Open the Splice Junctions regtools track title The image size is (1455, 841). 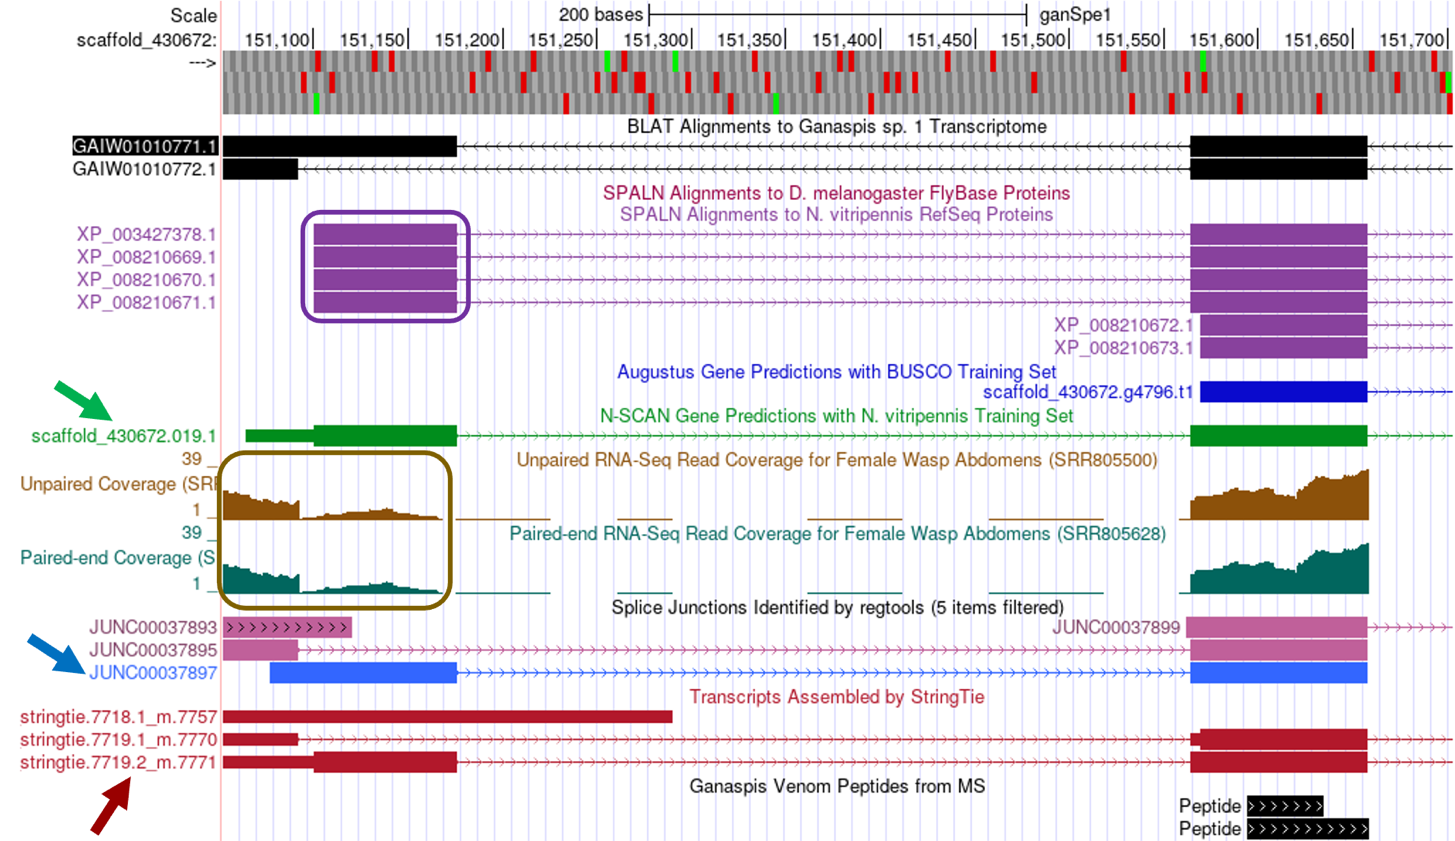838,607
